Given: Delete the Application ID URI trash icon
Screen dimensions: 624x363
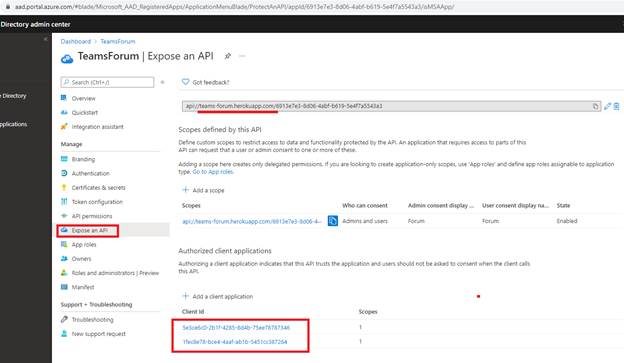Looking at the screenshot, I should pos(616,106).
